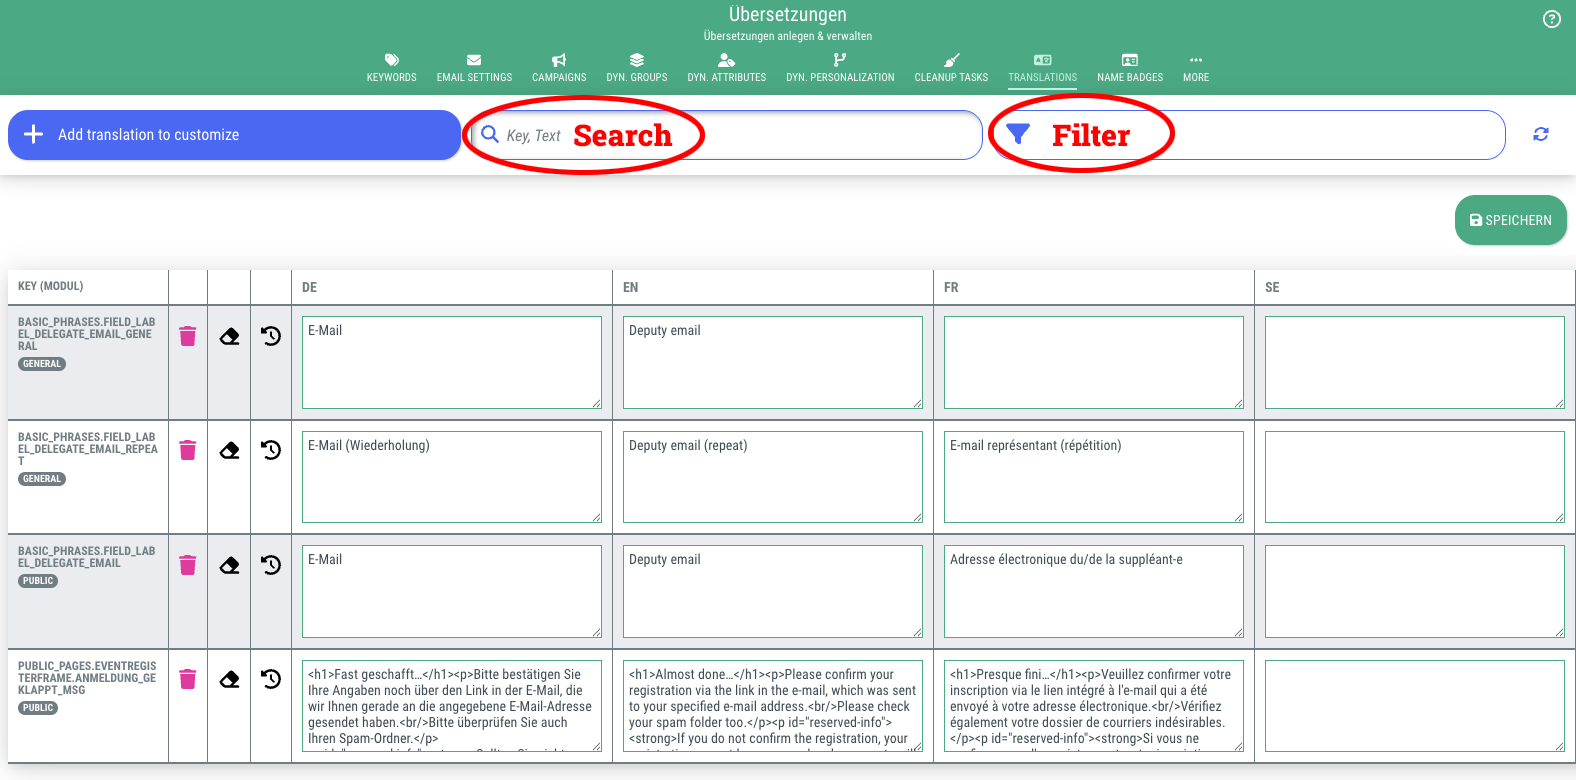Open history of the DELEGATE_EMAIL_REPEAT row
The height and width of the screenshot is (780, 1576).
tap(271, 450)
